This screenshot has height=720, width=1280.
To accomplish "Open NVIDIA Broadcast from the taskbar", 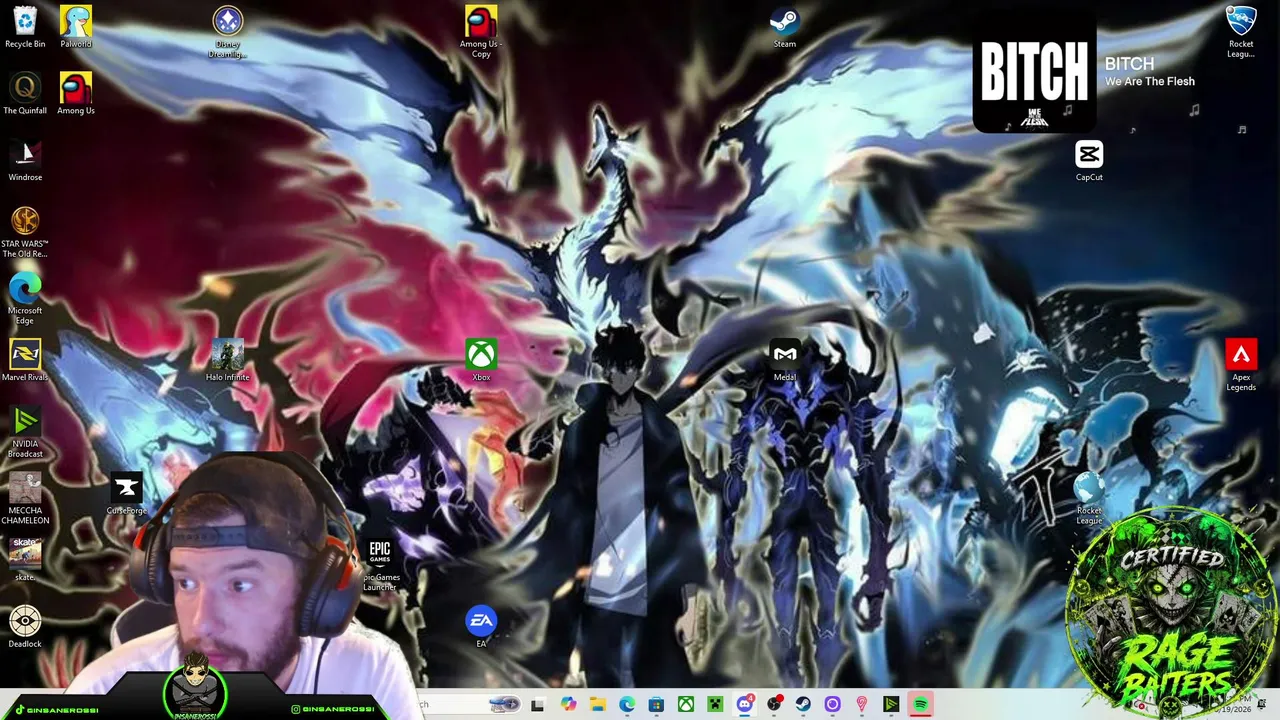I will (x=891, y=705).
